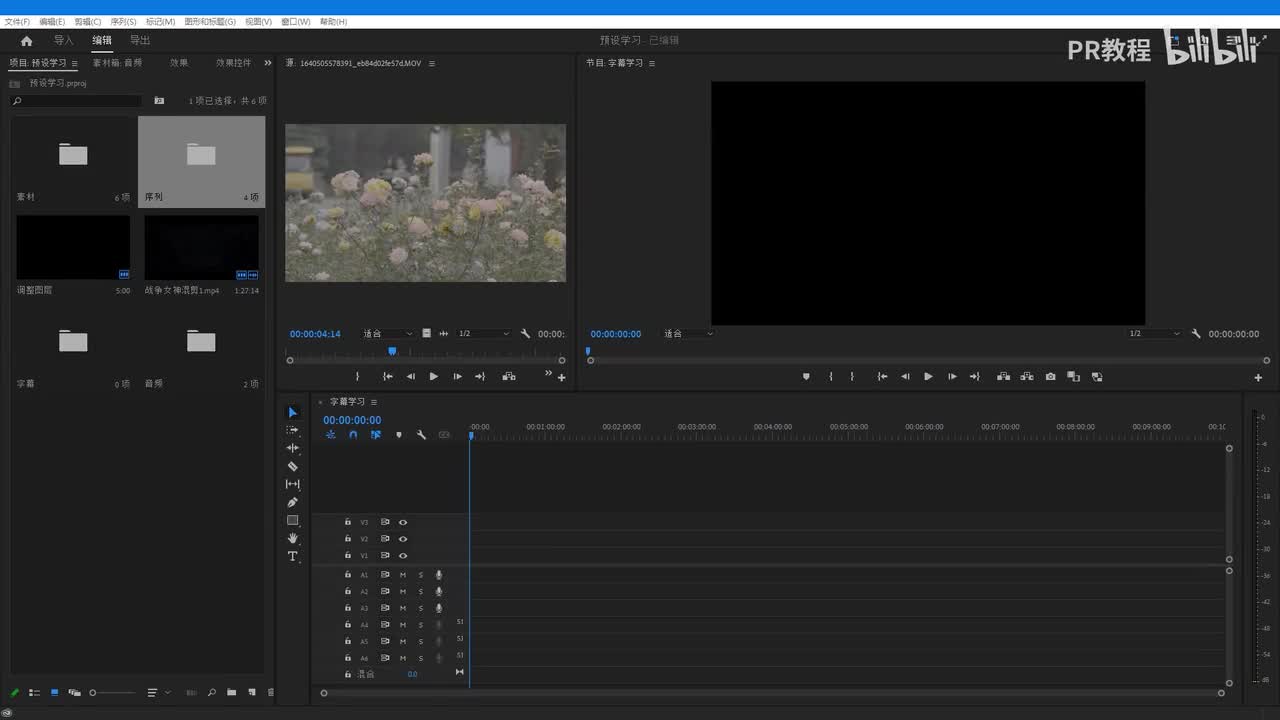Click Export Frame camera icon

pyautogui.click(x=1050, y=377)
